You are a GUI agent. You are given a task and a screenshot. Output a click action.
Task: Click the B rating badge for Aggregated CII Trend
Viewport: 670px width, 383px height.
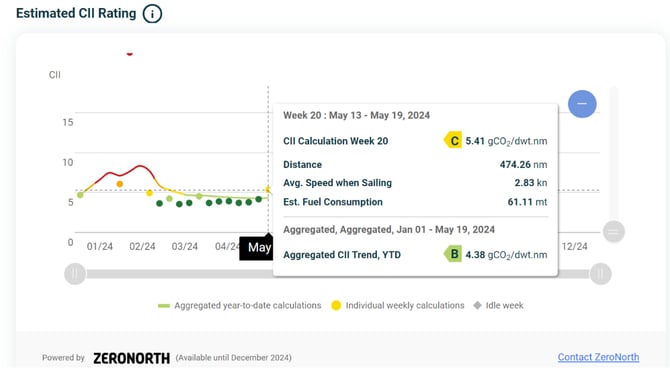(453, 254)
